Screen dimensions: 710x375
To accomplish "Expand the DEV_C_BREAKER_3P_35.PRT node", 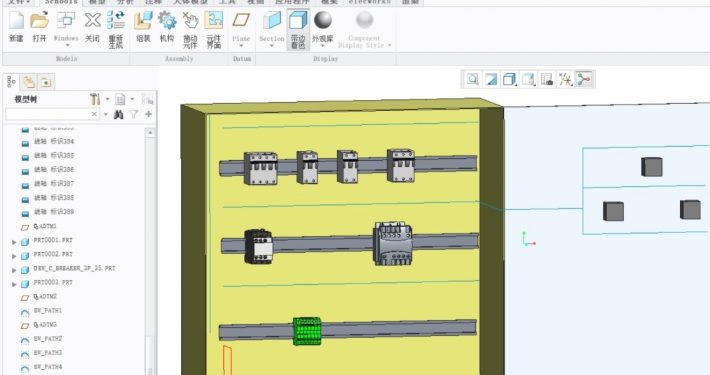I will pyautogui.click(x=14, y=269).
